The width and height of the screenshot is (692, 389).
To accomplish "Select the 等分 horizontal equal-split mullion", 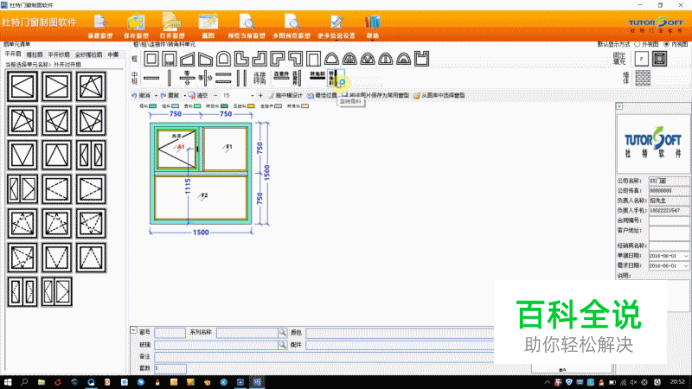I will tap(187, 78).
